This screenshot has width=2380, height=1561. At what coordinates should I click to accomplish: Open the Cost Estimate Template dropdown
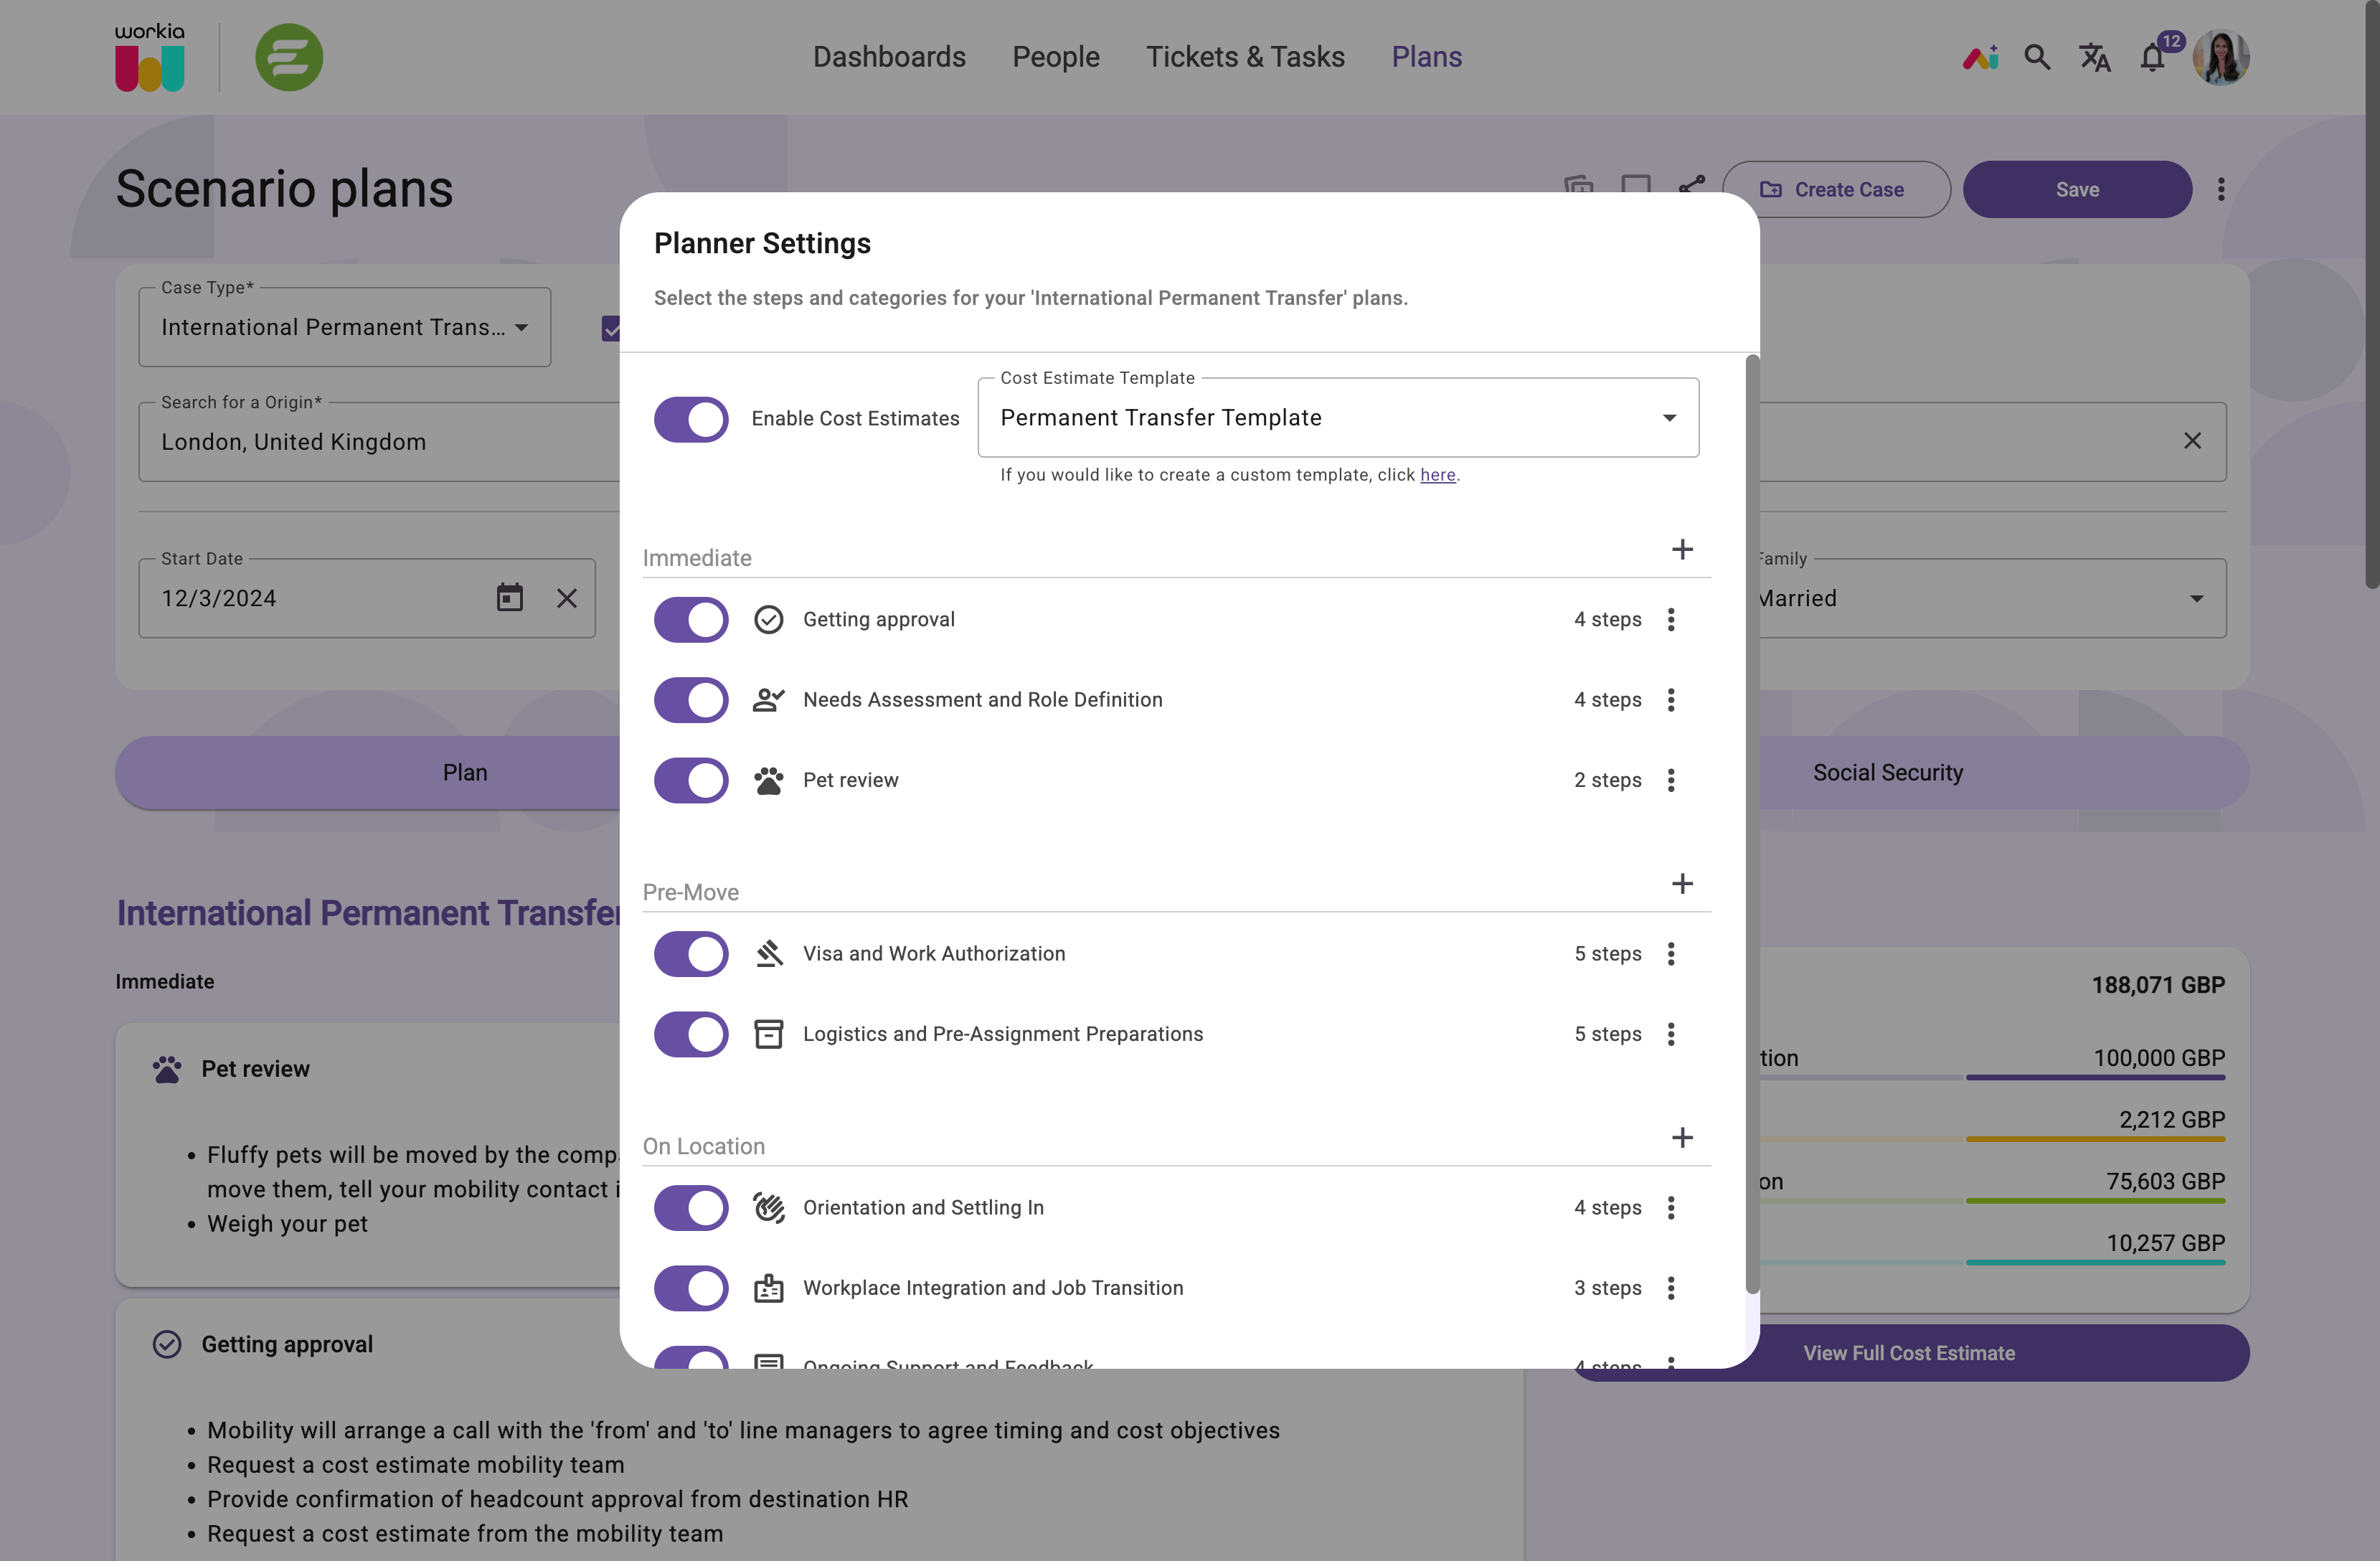pyautogui.click(x=1668, y=417)
